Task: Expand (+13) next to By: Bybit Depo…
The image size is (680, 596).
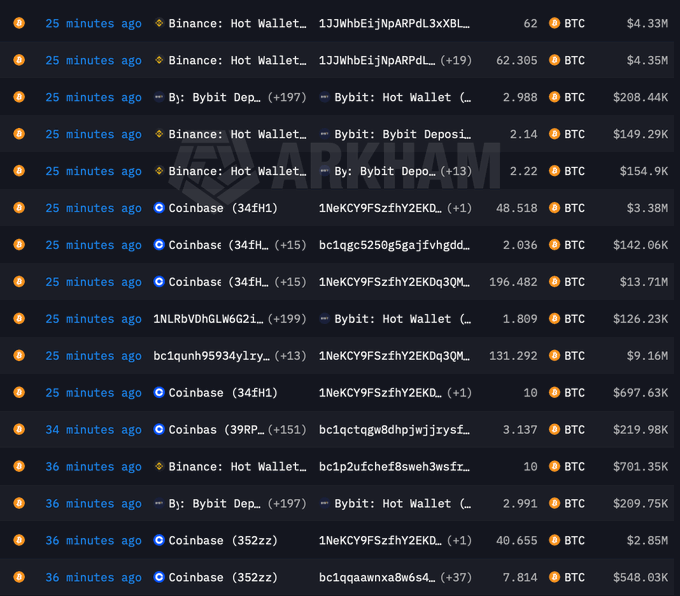Action: 456,171
